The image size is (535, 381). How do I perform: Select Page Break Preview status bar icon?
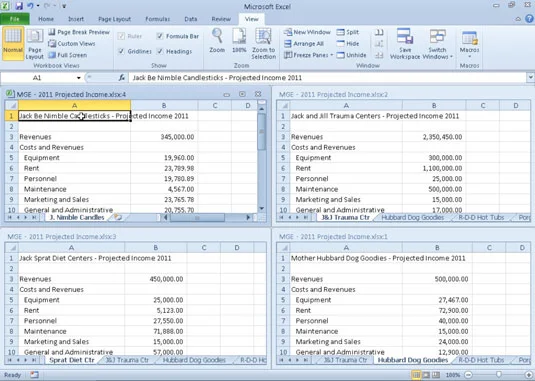point(436,375)
